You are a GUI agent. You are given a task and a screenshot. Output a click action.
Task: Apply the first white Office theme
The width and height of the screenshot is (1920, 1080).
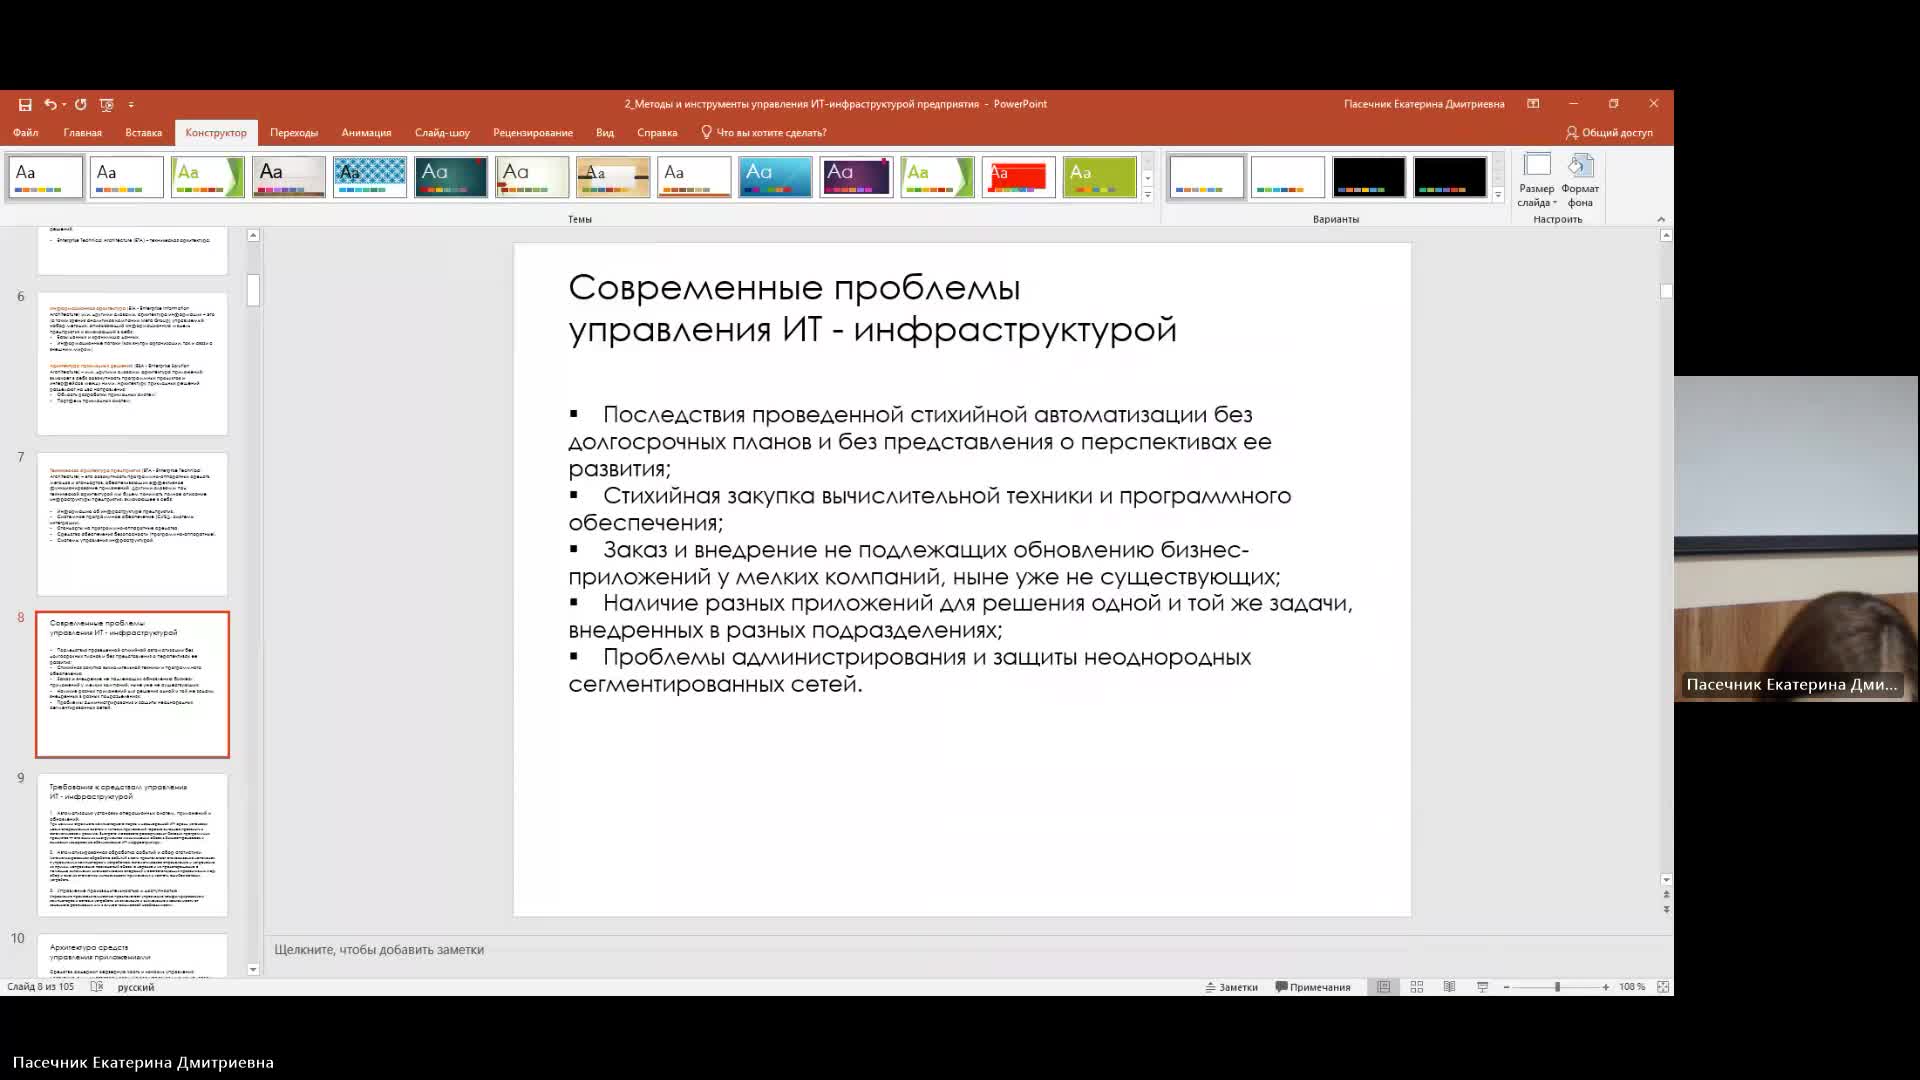(x=46, y=177)
